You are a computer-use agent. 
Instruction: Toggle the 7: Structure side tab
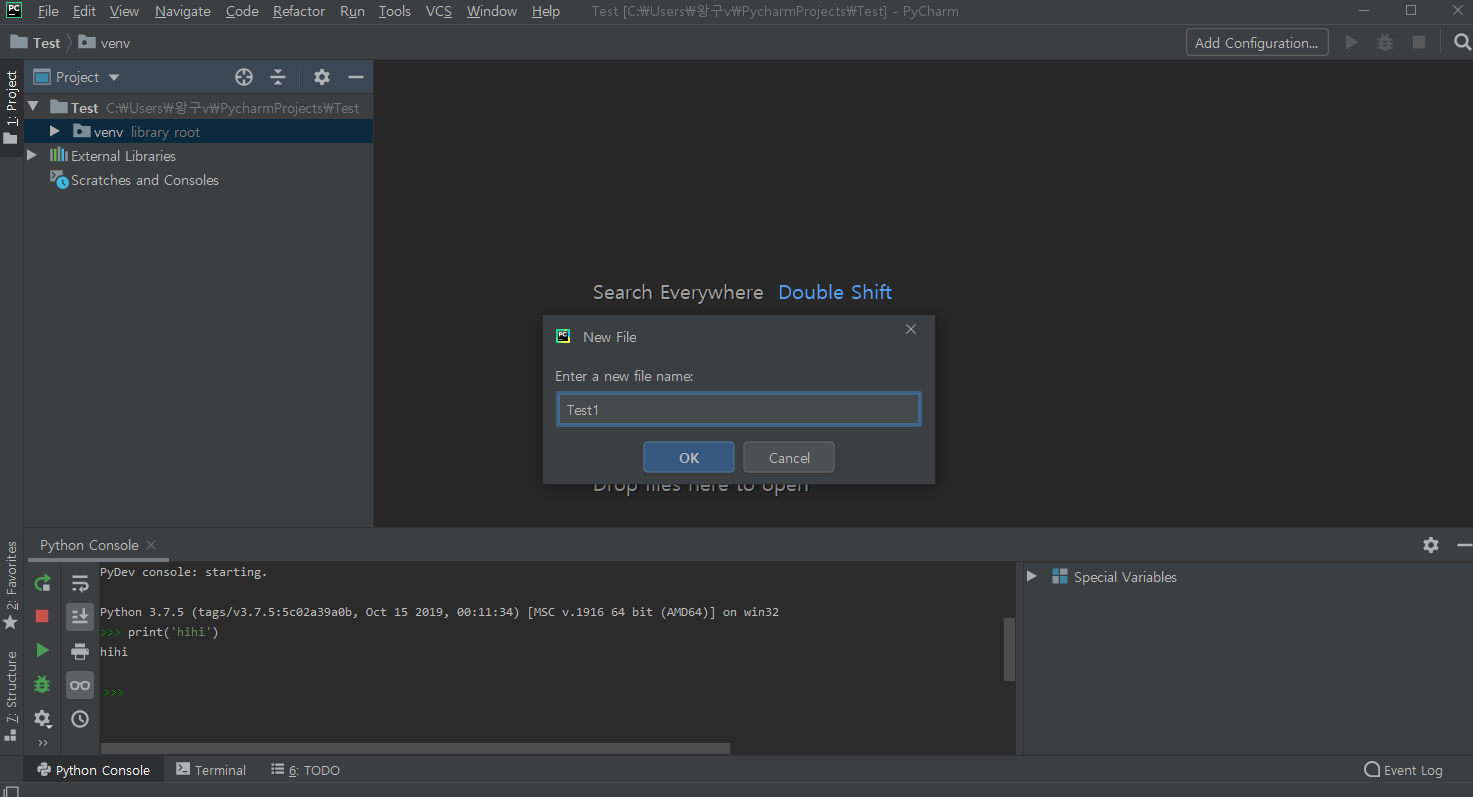coord(11,695)
